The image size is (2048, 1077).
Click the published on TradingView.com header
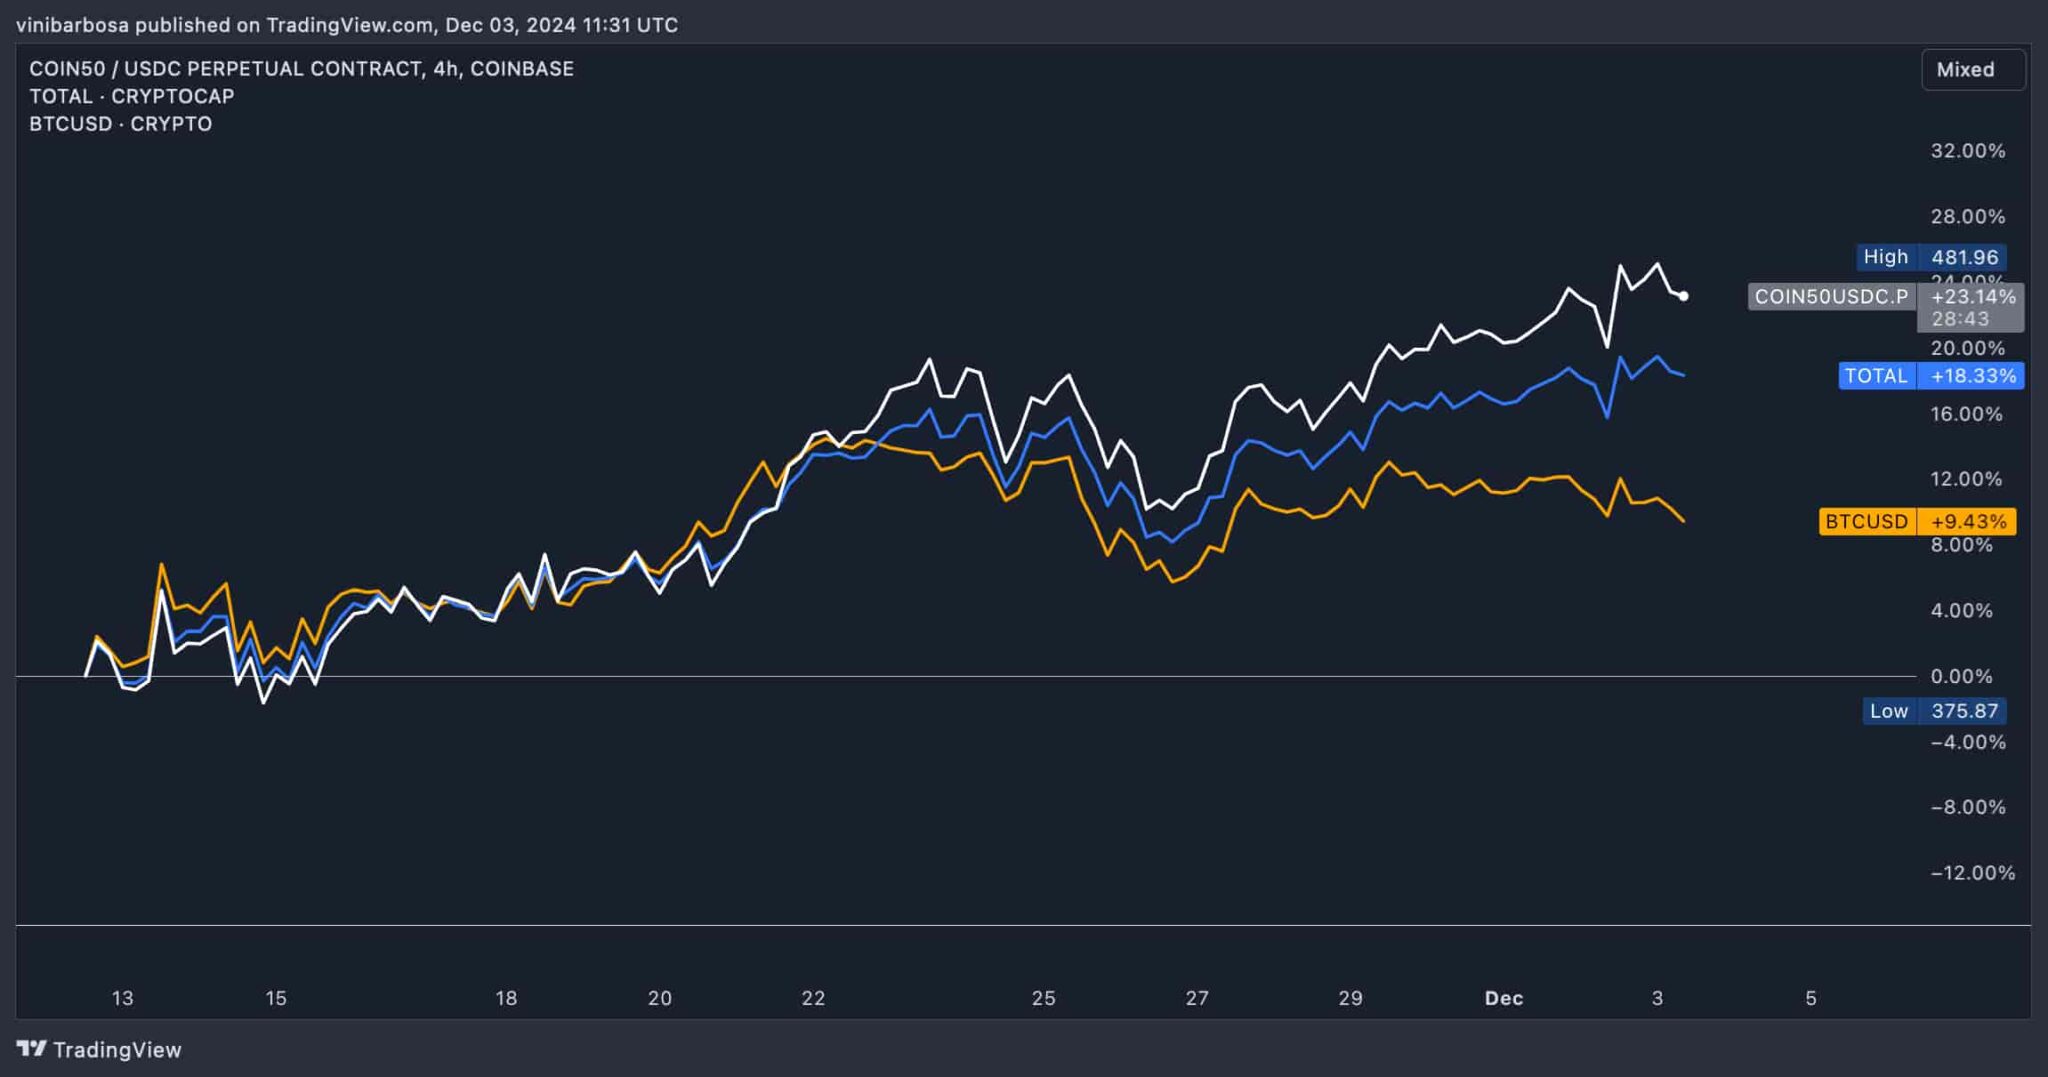346,25
